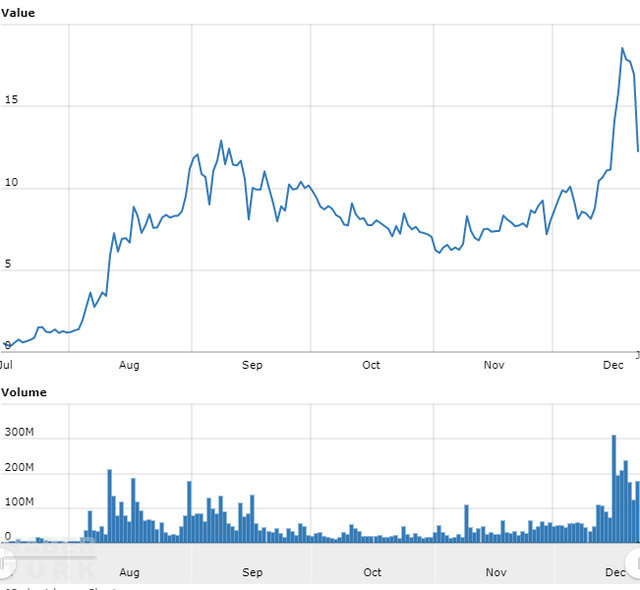The height and width of the screenshot is (590, 640).
Task: Click the Value chart title
Action: pyautogui.click(x=18, y=12)
